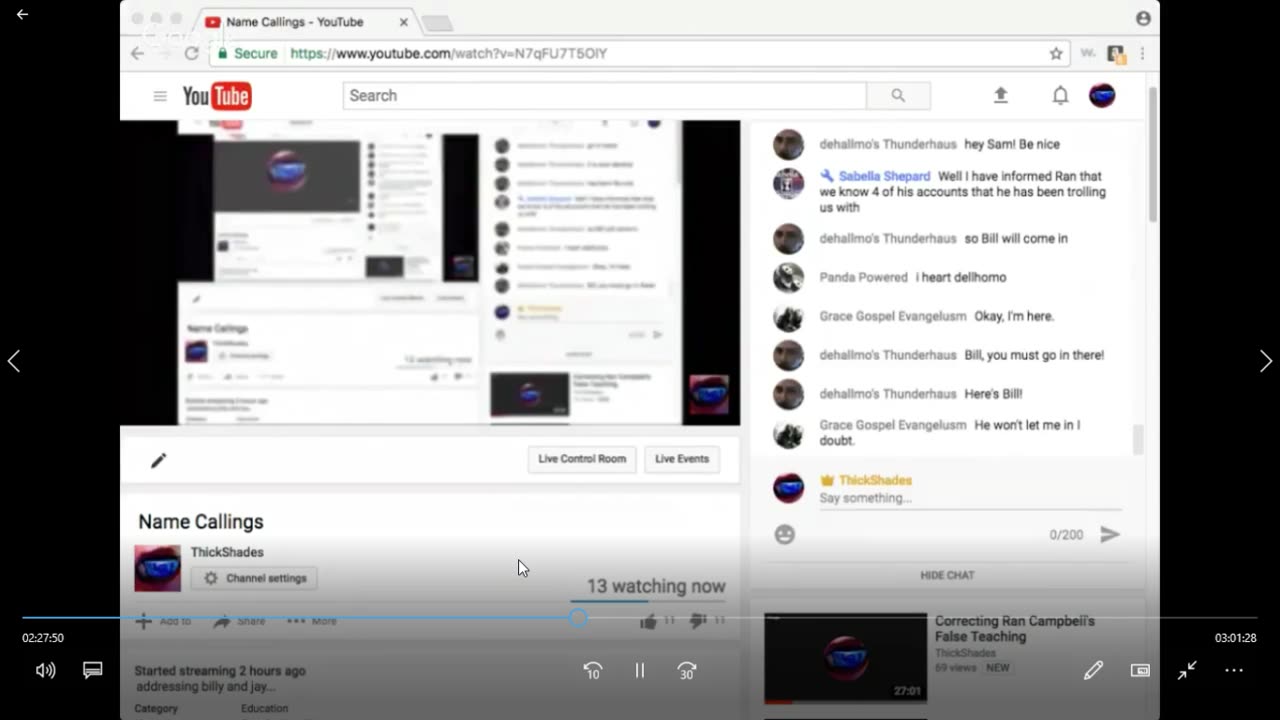Open the YouTube hamburger guide menu

[160, 96]
